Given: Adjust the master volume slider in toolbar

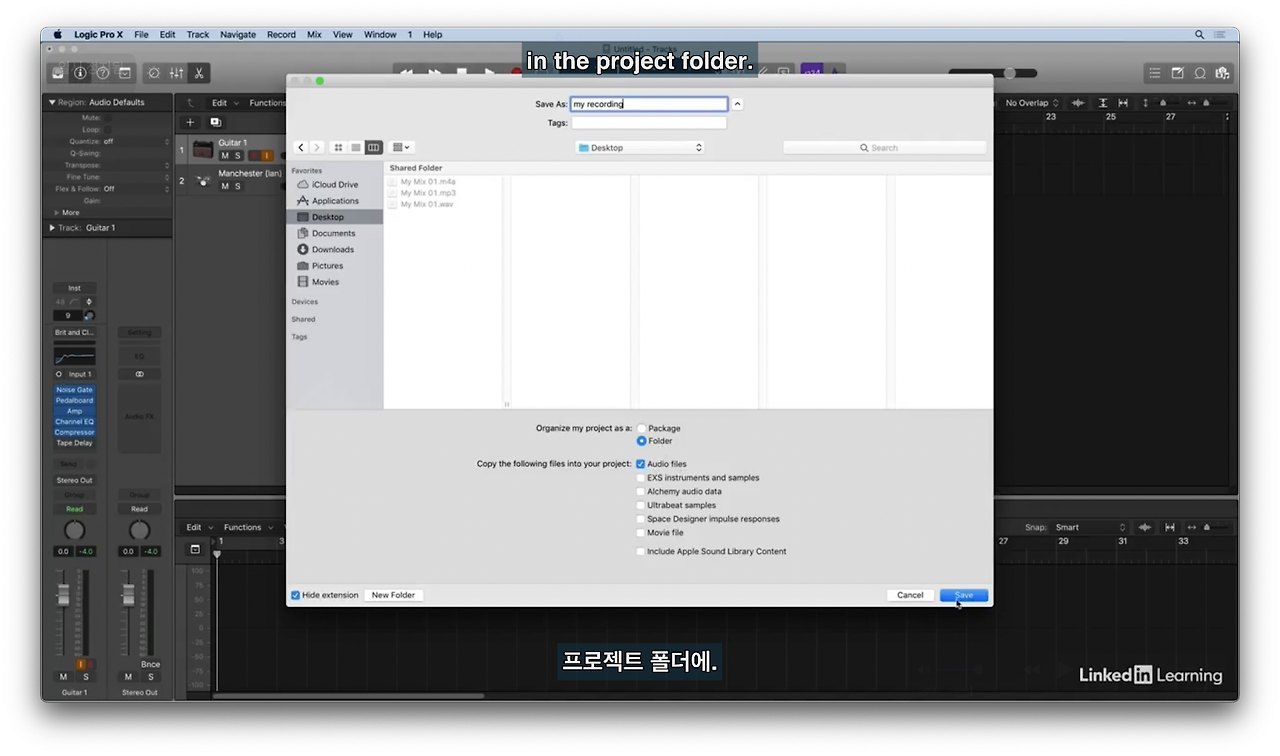Looking at the screenshot, I should pyautogui.click(x=1009, y=73).
